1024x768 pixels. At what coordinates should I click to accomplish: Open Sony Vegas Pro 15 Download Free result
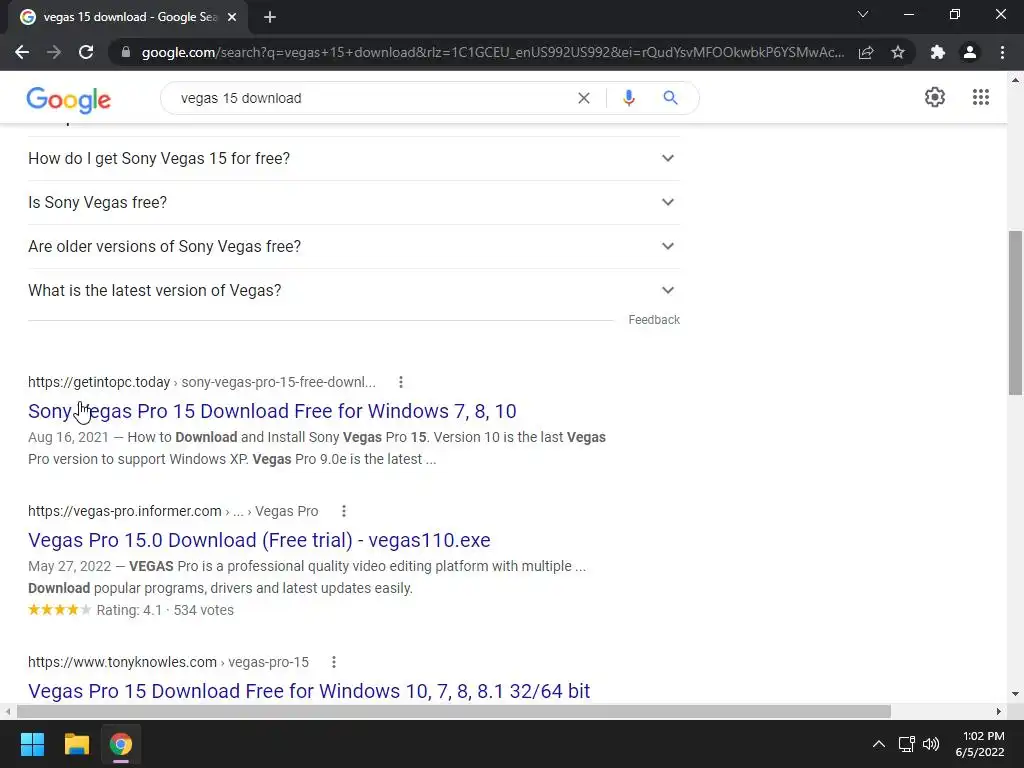tap(272, 411)
